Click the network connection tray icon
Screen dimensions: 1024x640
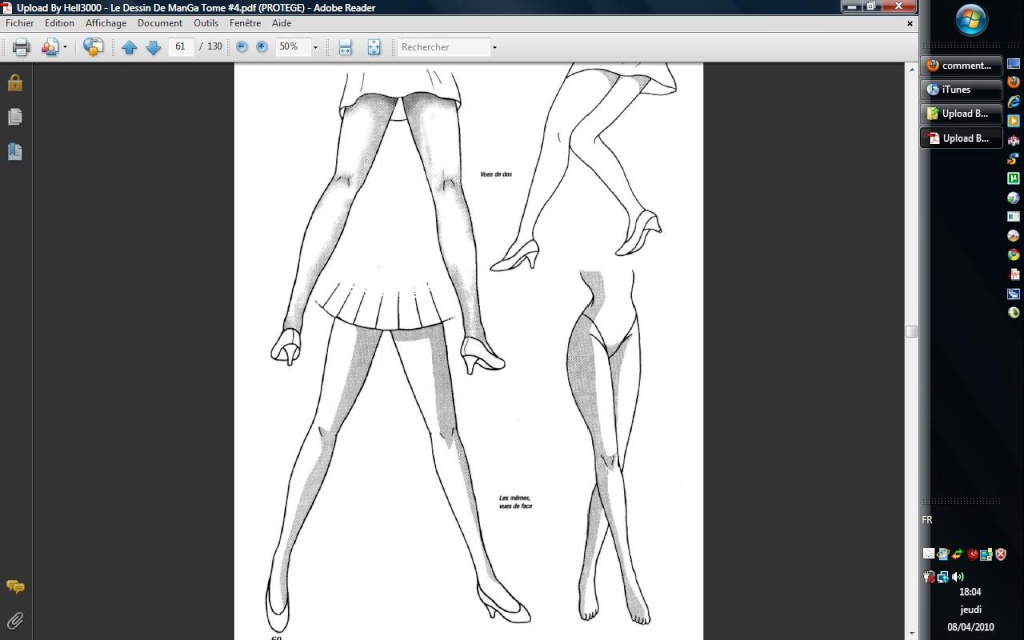(x=943, y=577)
